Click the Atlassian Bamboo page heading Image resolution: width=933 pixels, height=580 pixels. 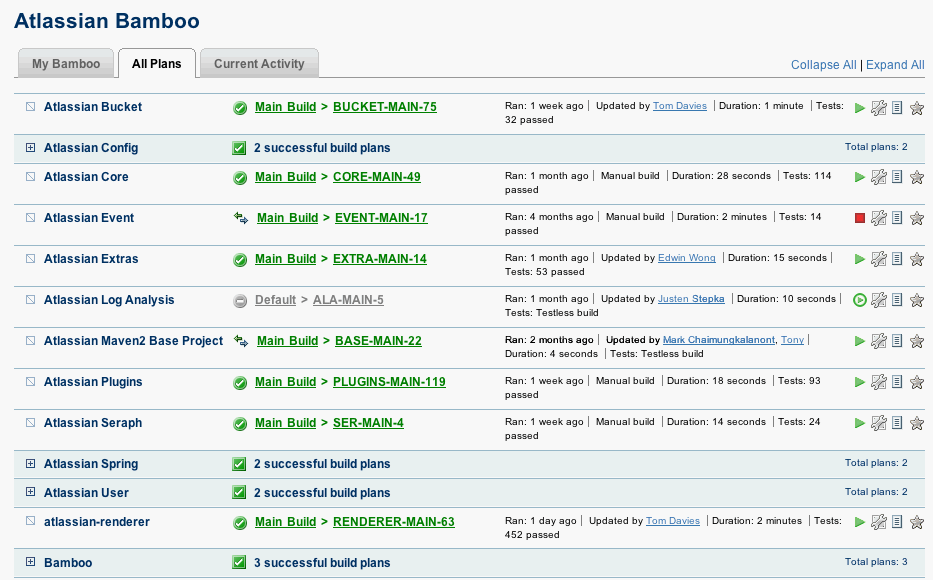point(107,21)
